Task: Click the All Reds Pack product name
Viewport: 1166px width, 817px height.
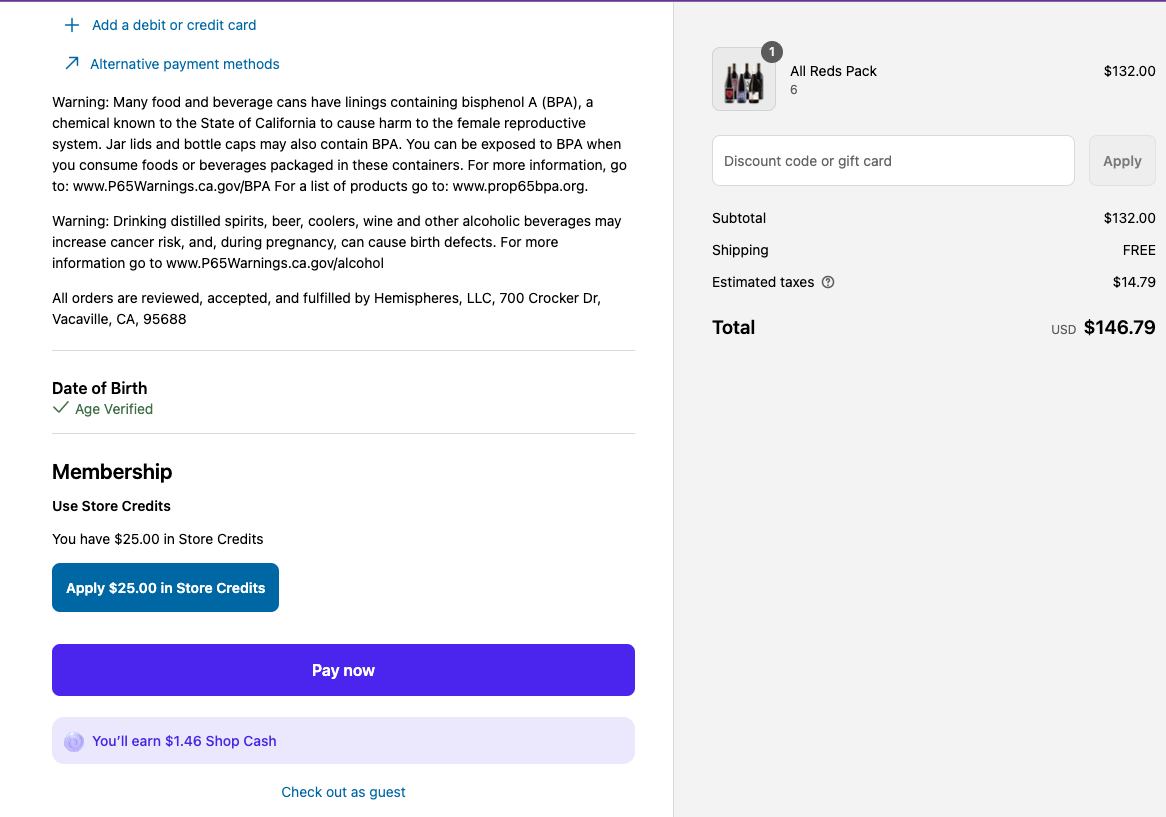Action: tap(833, 71)
